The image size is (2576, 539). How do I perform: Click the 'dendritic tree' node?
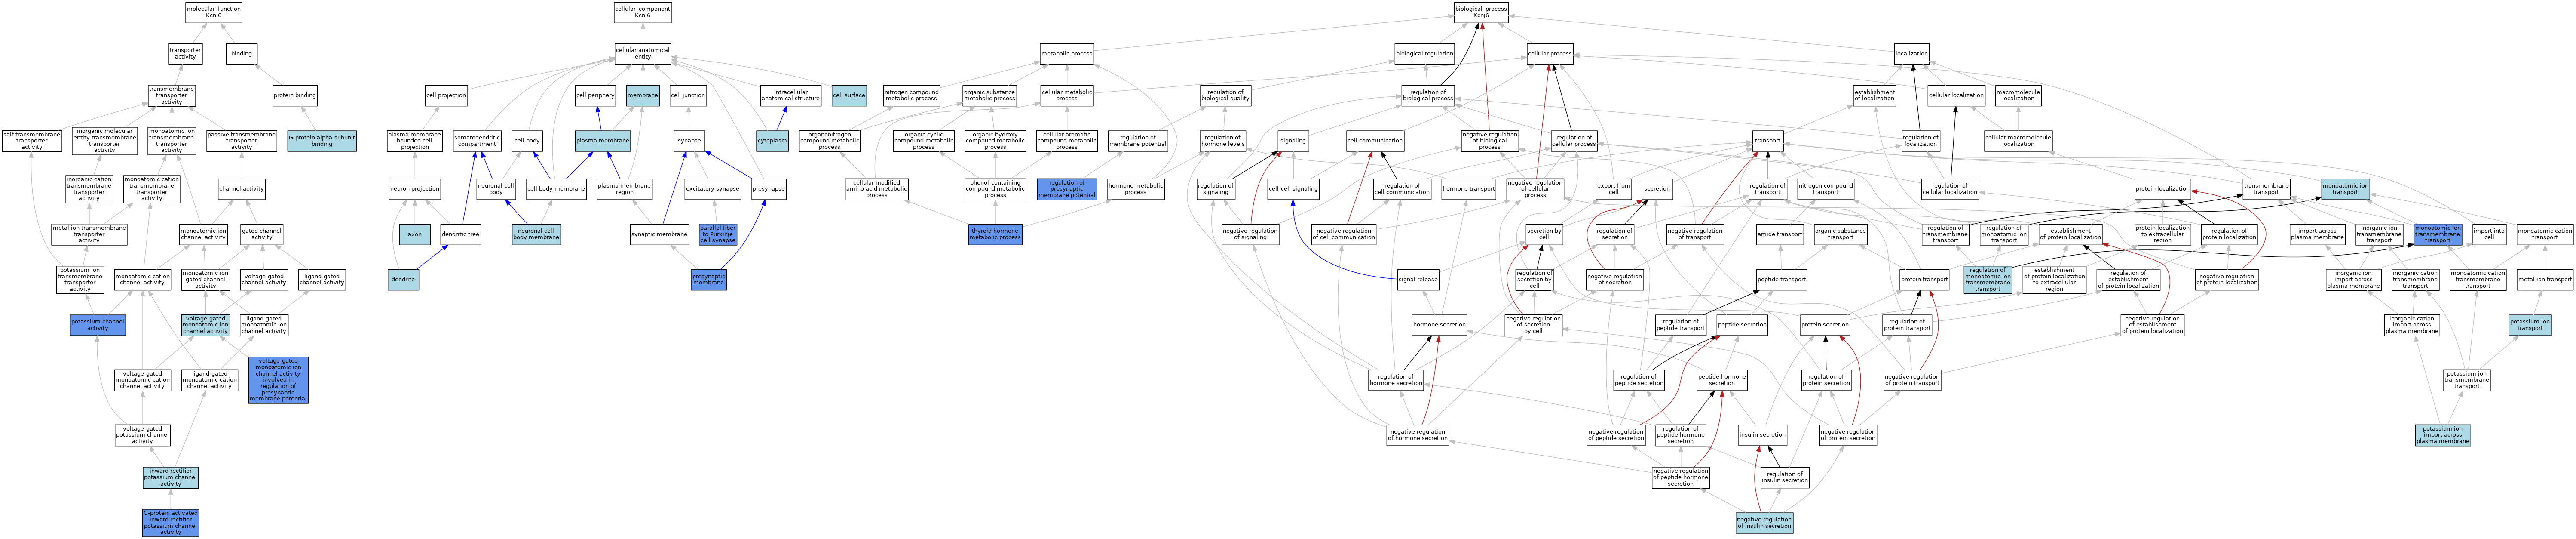460,234
